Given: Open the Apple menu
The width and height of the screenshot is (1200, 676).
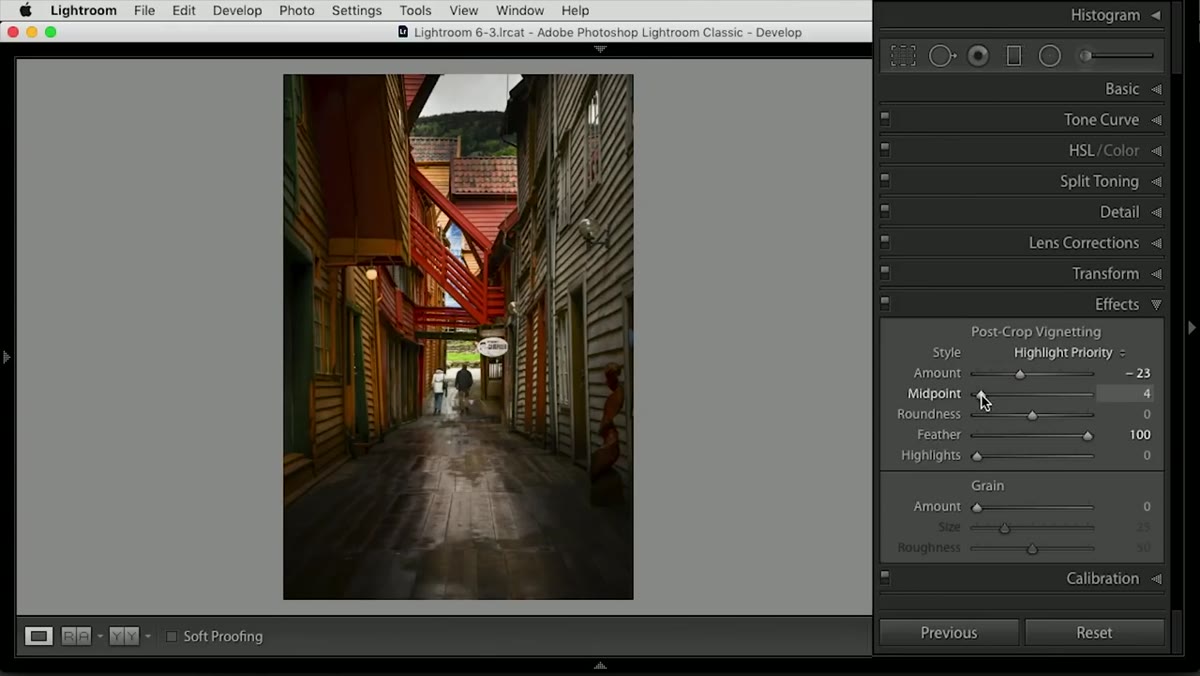Looking at the screenshot, I should (x=25, y=10).
